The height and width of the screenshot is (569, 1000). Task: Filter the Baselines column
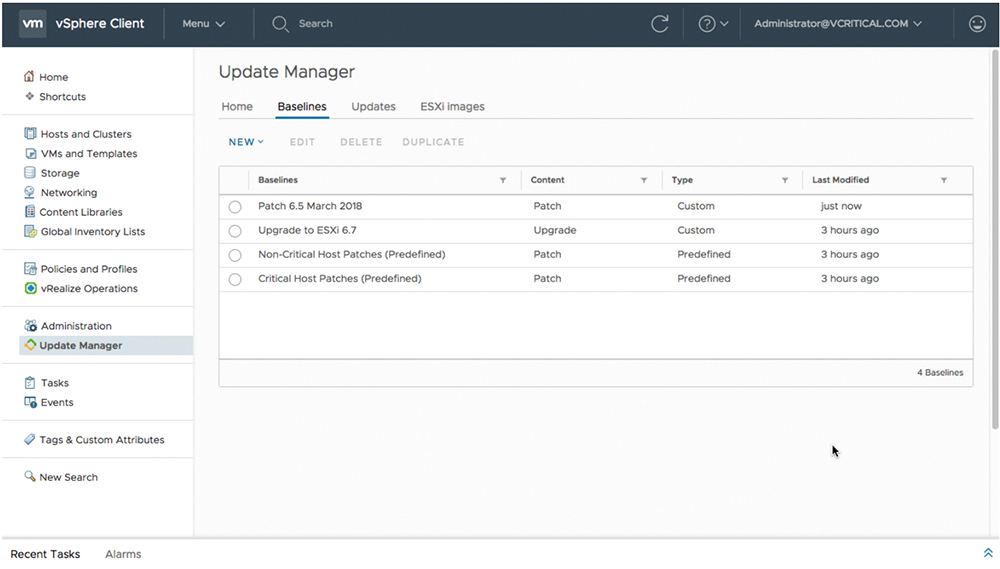(x=503, y=181)
